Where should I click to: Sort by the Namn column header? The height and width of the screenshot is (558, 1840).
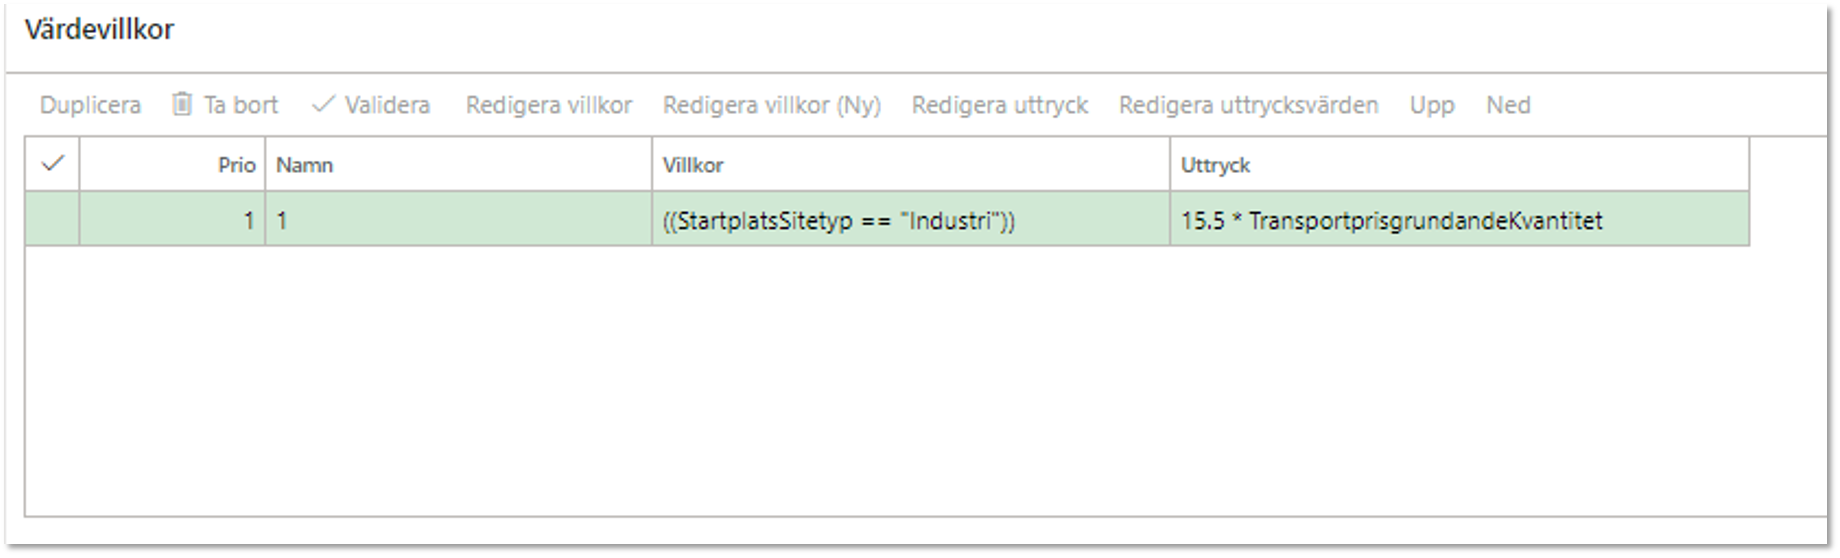458,164
